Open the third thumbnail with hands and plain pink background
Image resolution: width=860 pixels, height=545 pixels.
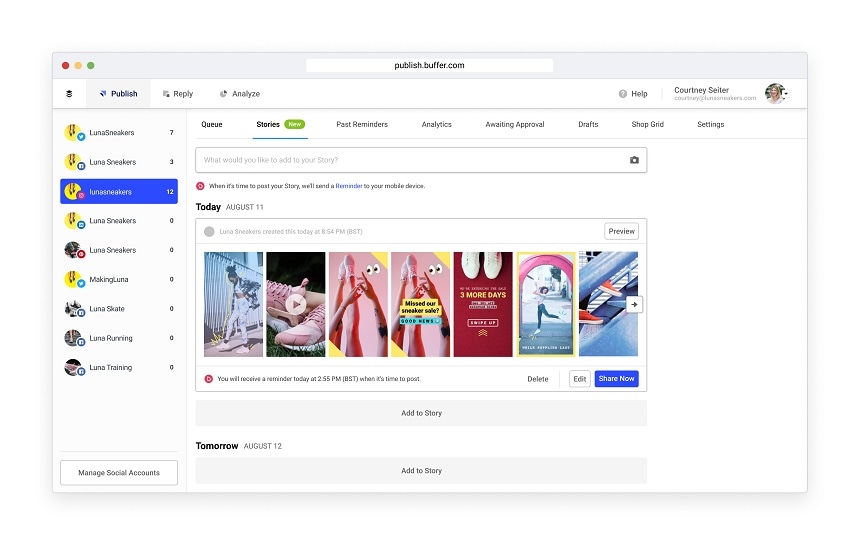coord(358,304)
